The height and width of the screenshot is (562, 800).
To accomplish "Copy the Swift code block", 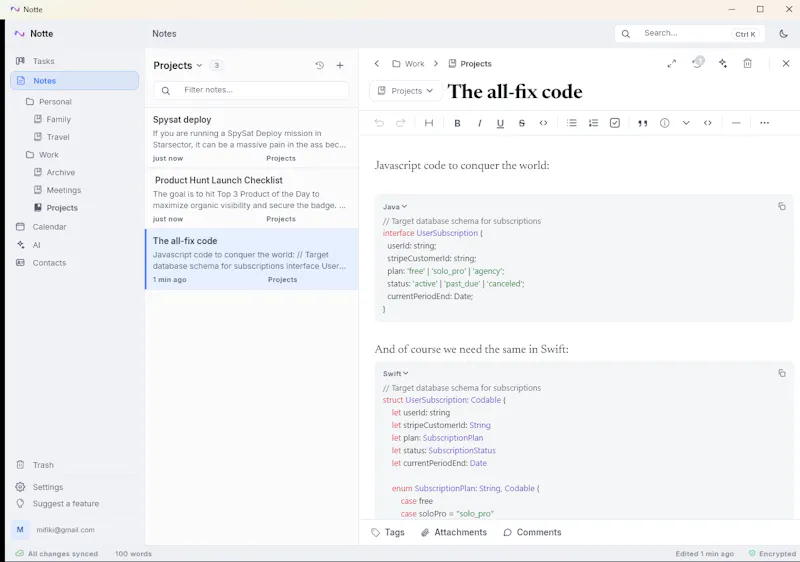I will (x=782, y=373).
